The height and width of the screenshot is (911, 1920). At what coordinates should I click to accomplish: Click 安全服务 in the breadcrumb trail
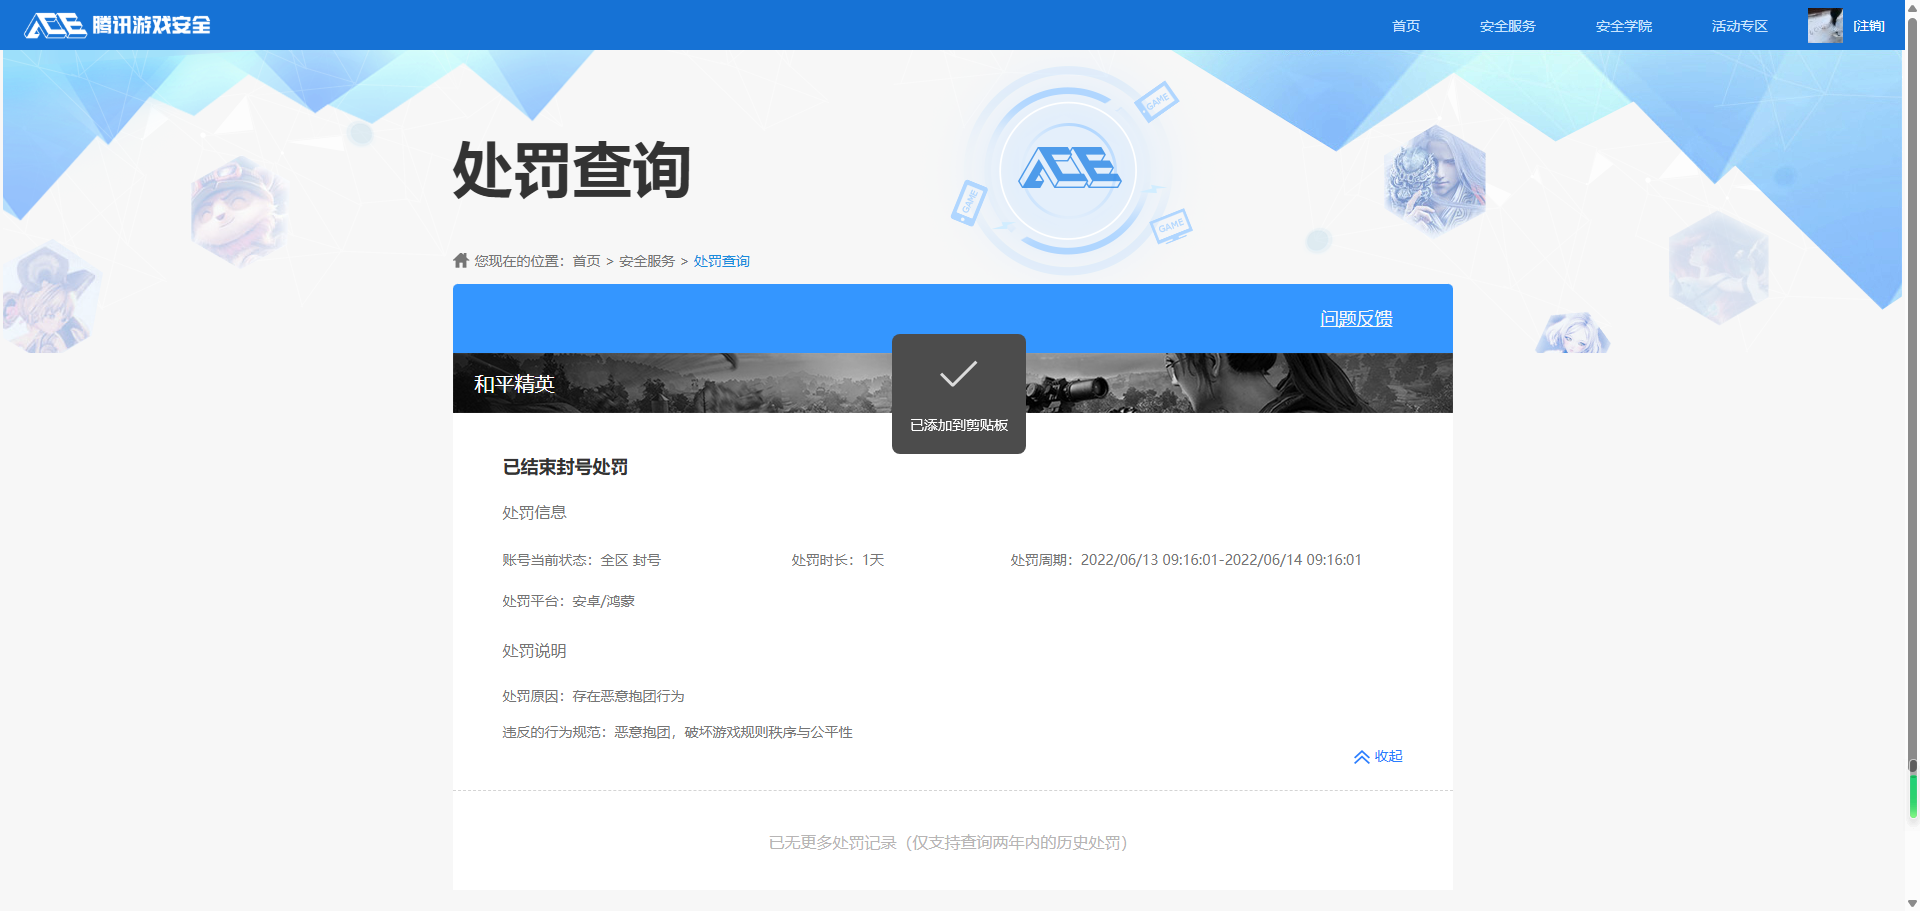645,260
